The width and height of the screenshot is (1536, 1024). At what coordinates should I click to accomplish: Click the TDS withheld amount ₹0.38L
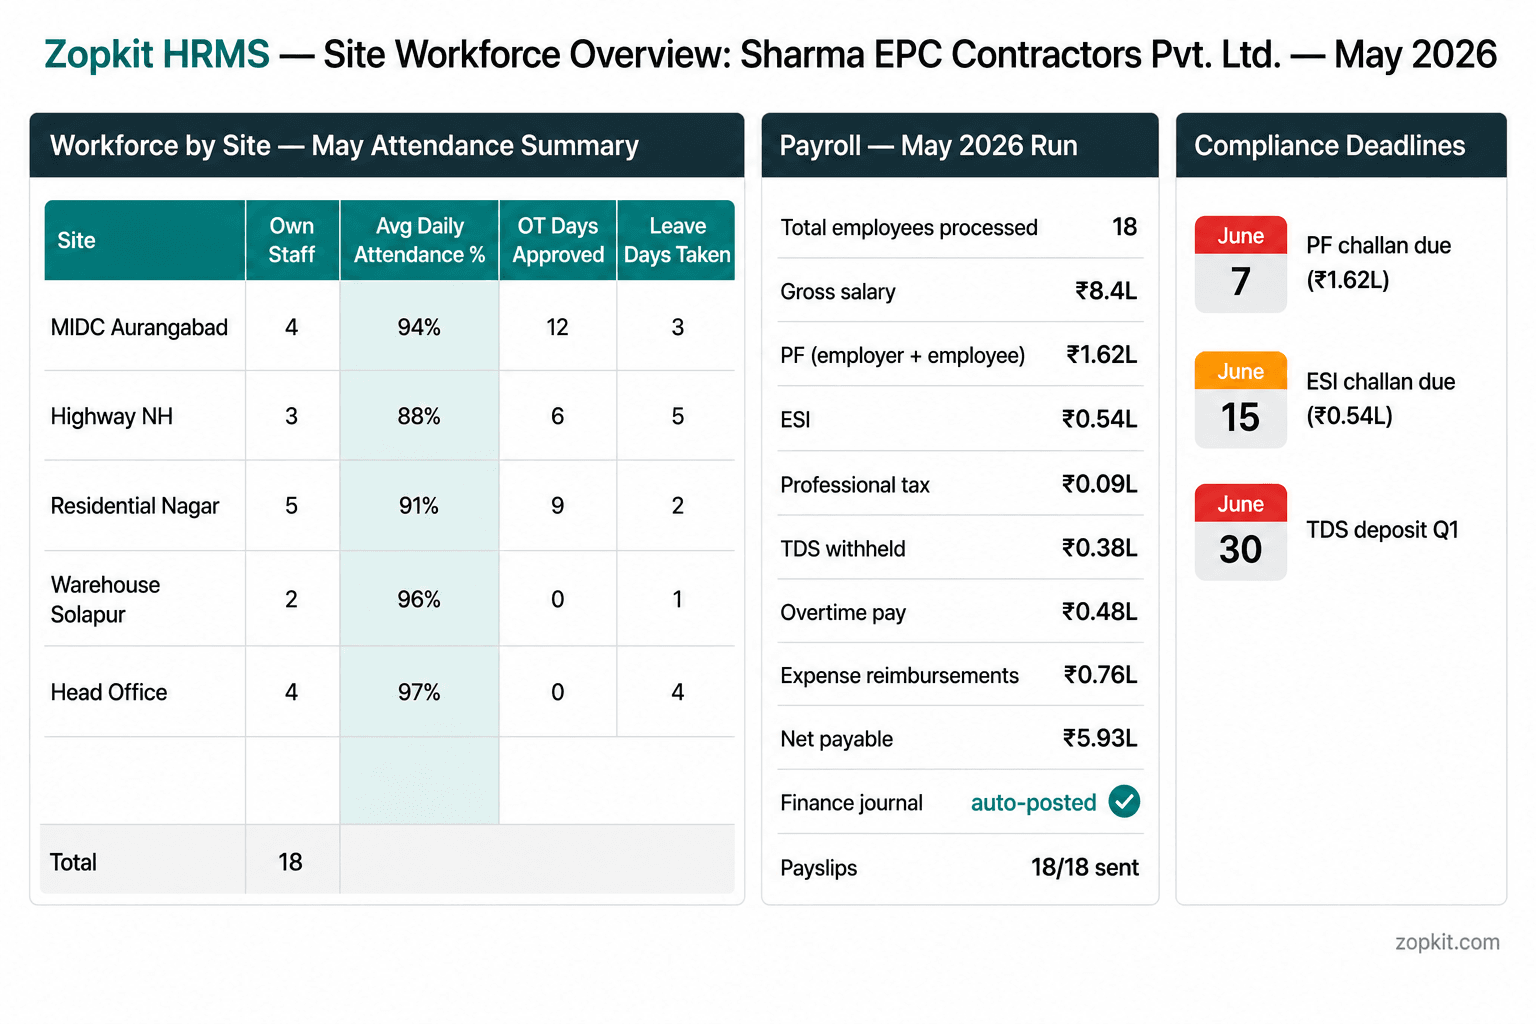point(1100,548)
